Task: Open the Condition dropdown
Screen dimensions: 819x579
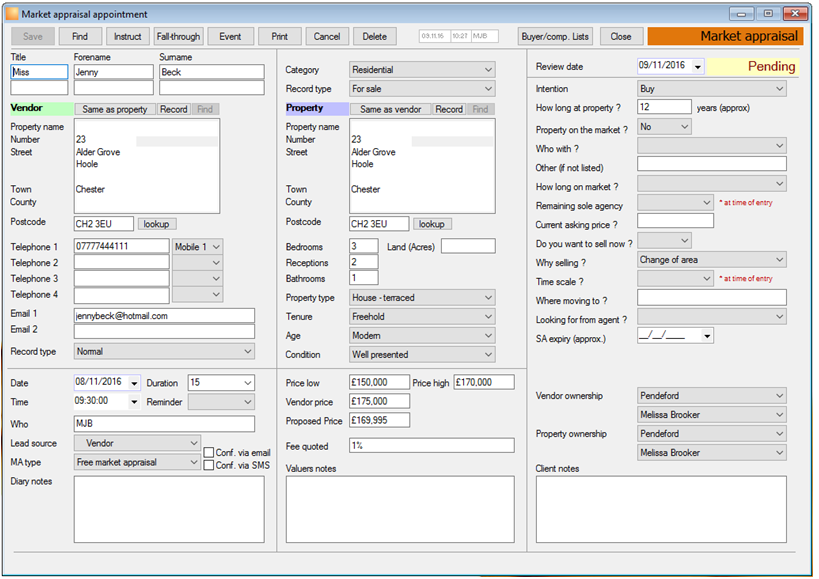Action: click(x=422, y=355)
